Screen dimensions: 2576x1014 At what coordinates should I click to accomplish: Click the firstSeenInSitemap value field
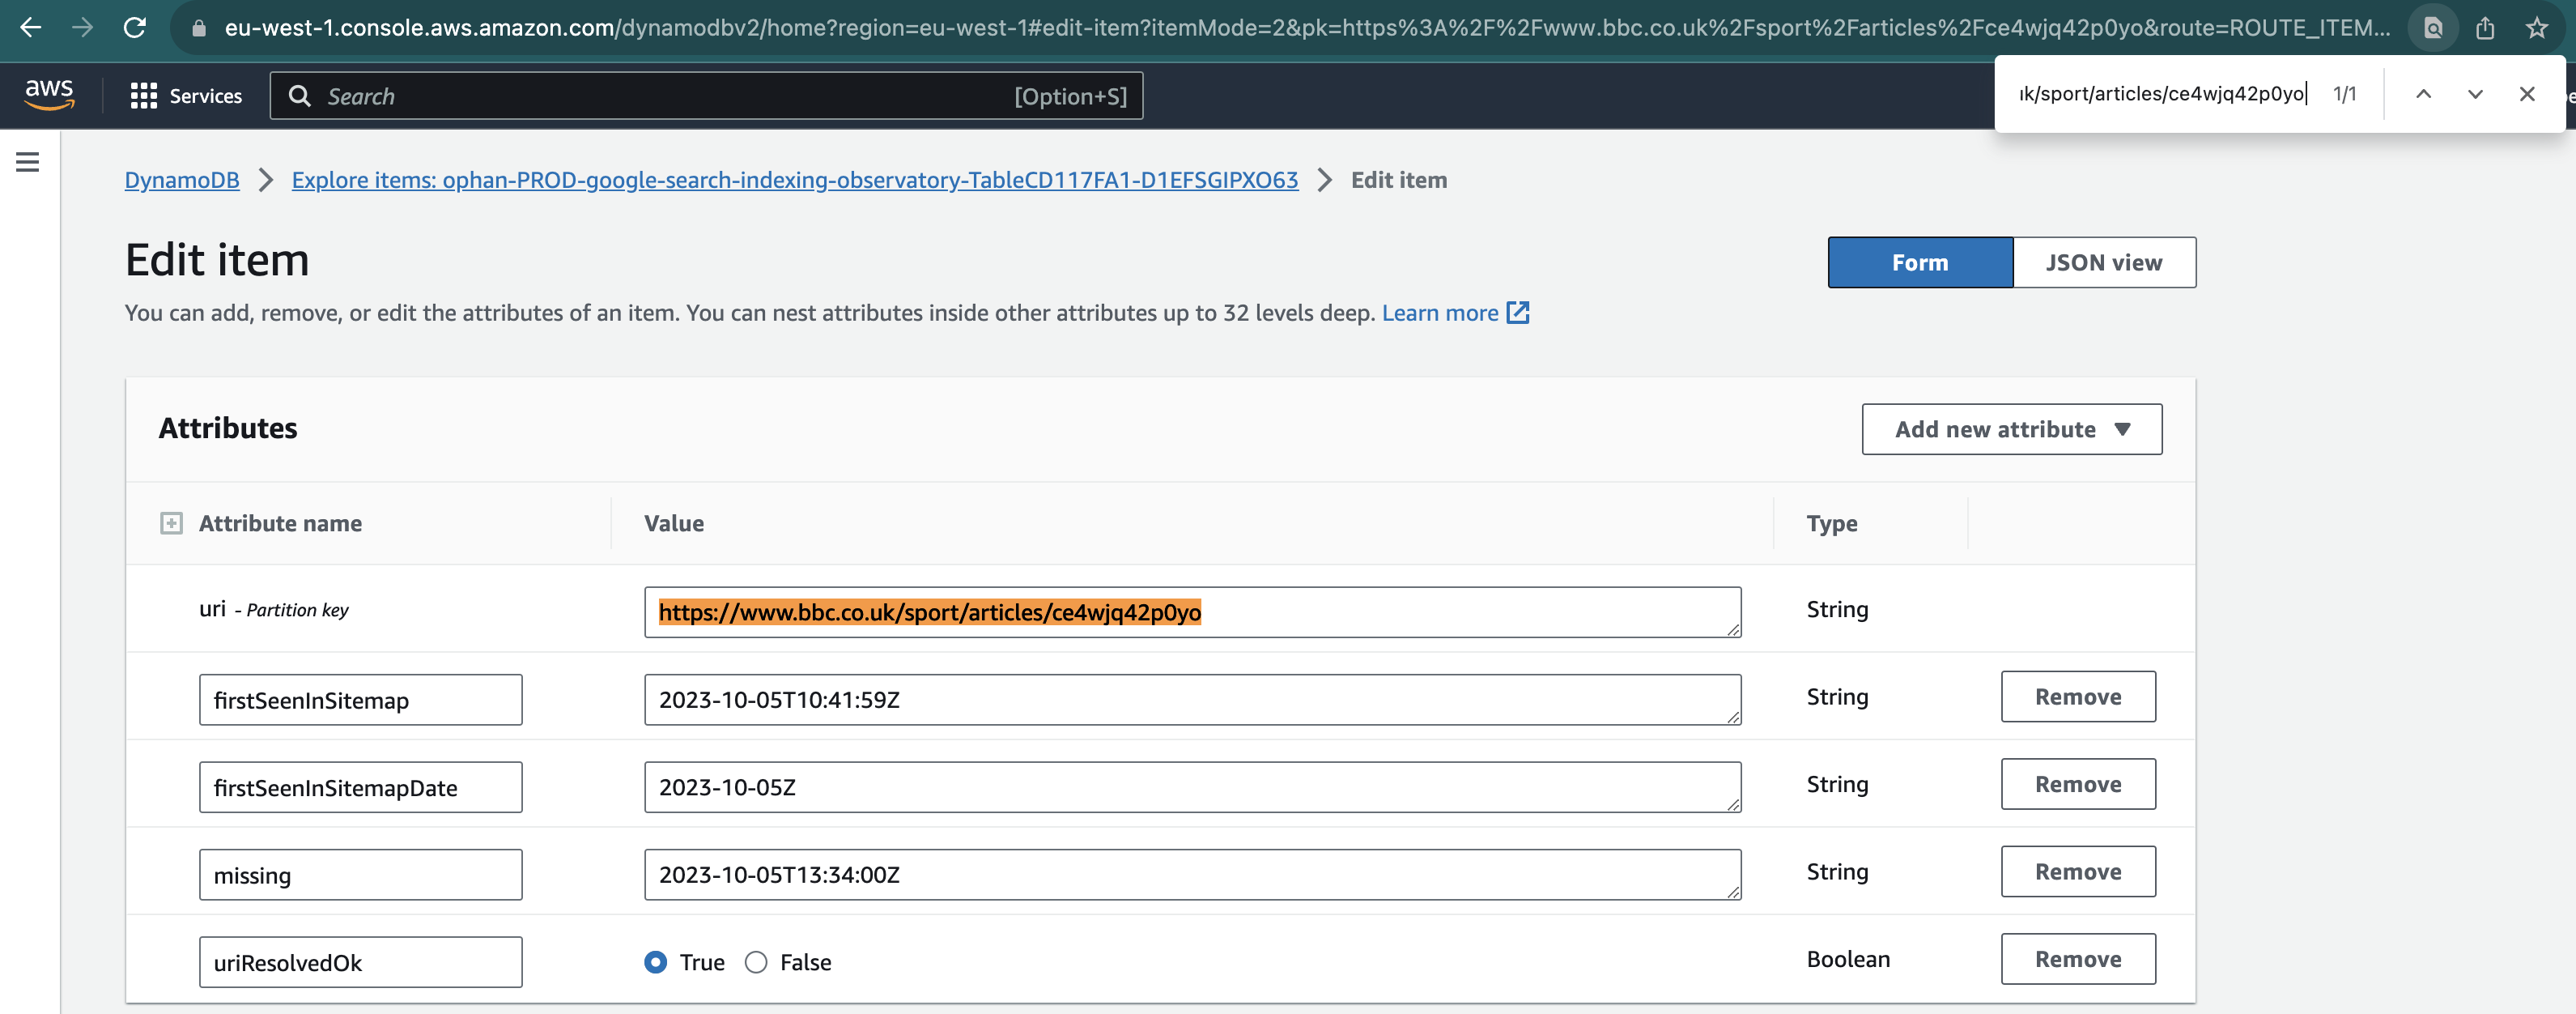pyautogui.click(x=1192, y=699)
